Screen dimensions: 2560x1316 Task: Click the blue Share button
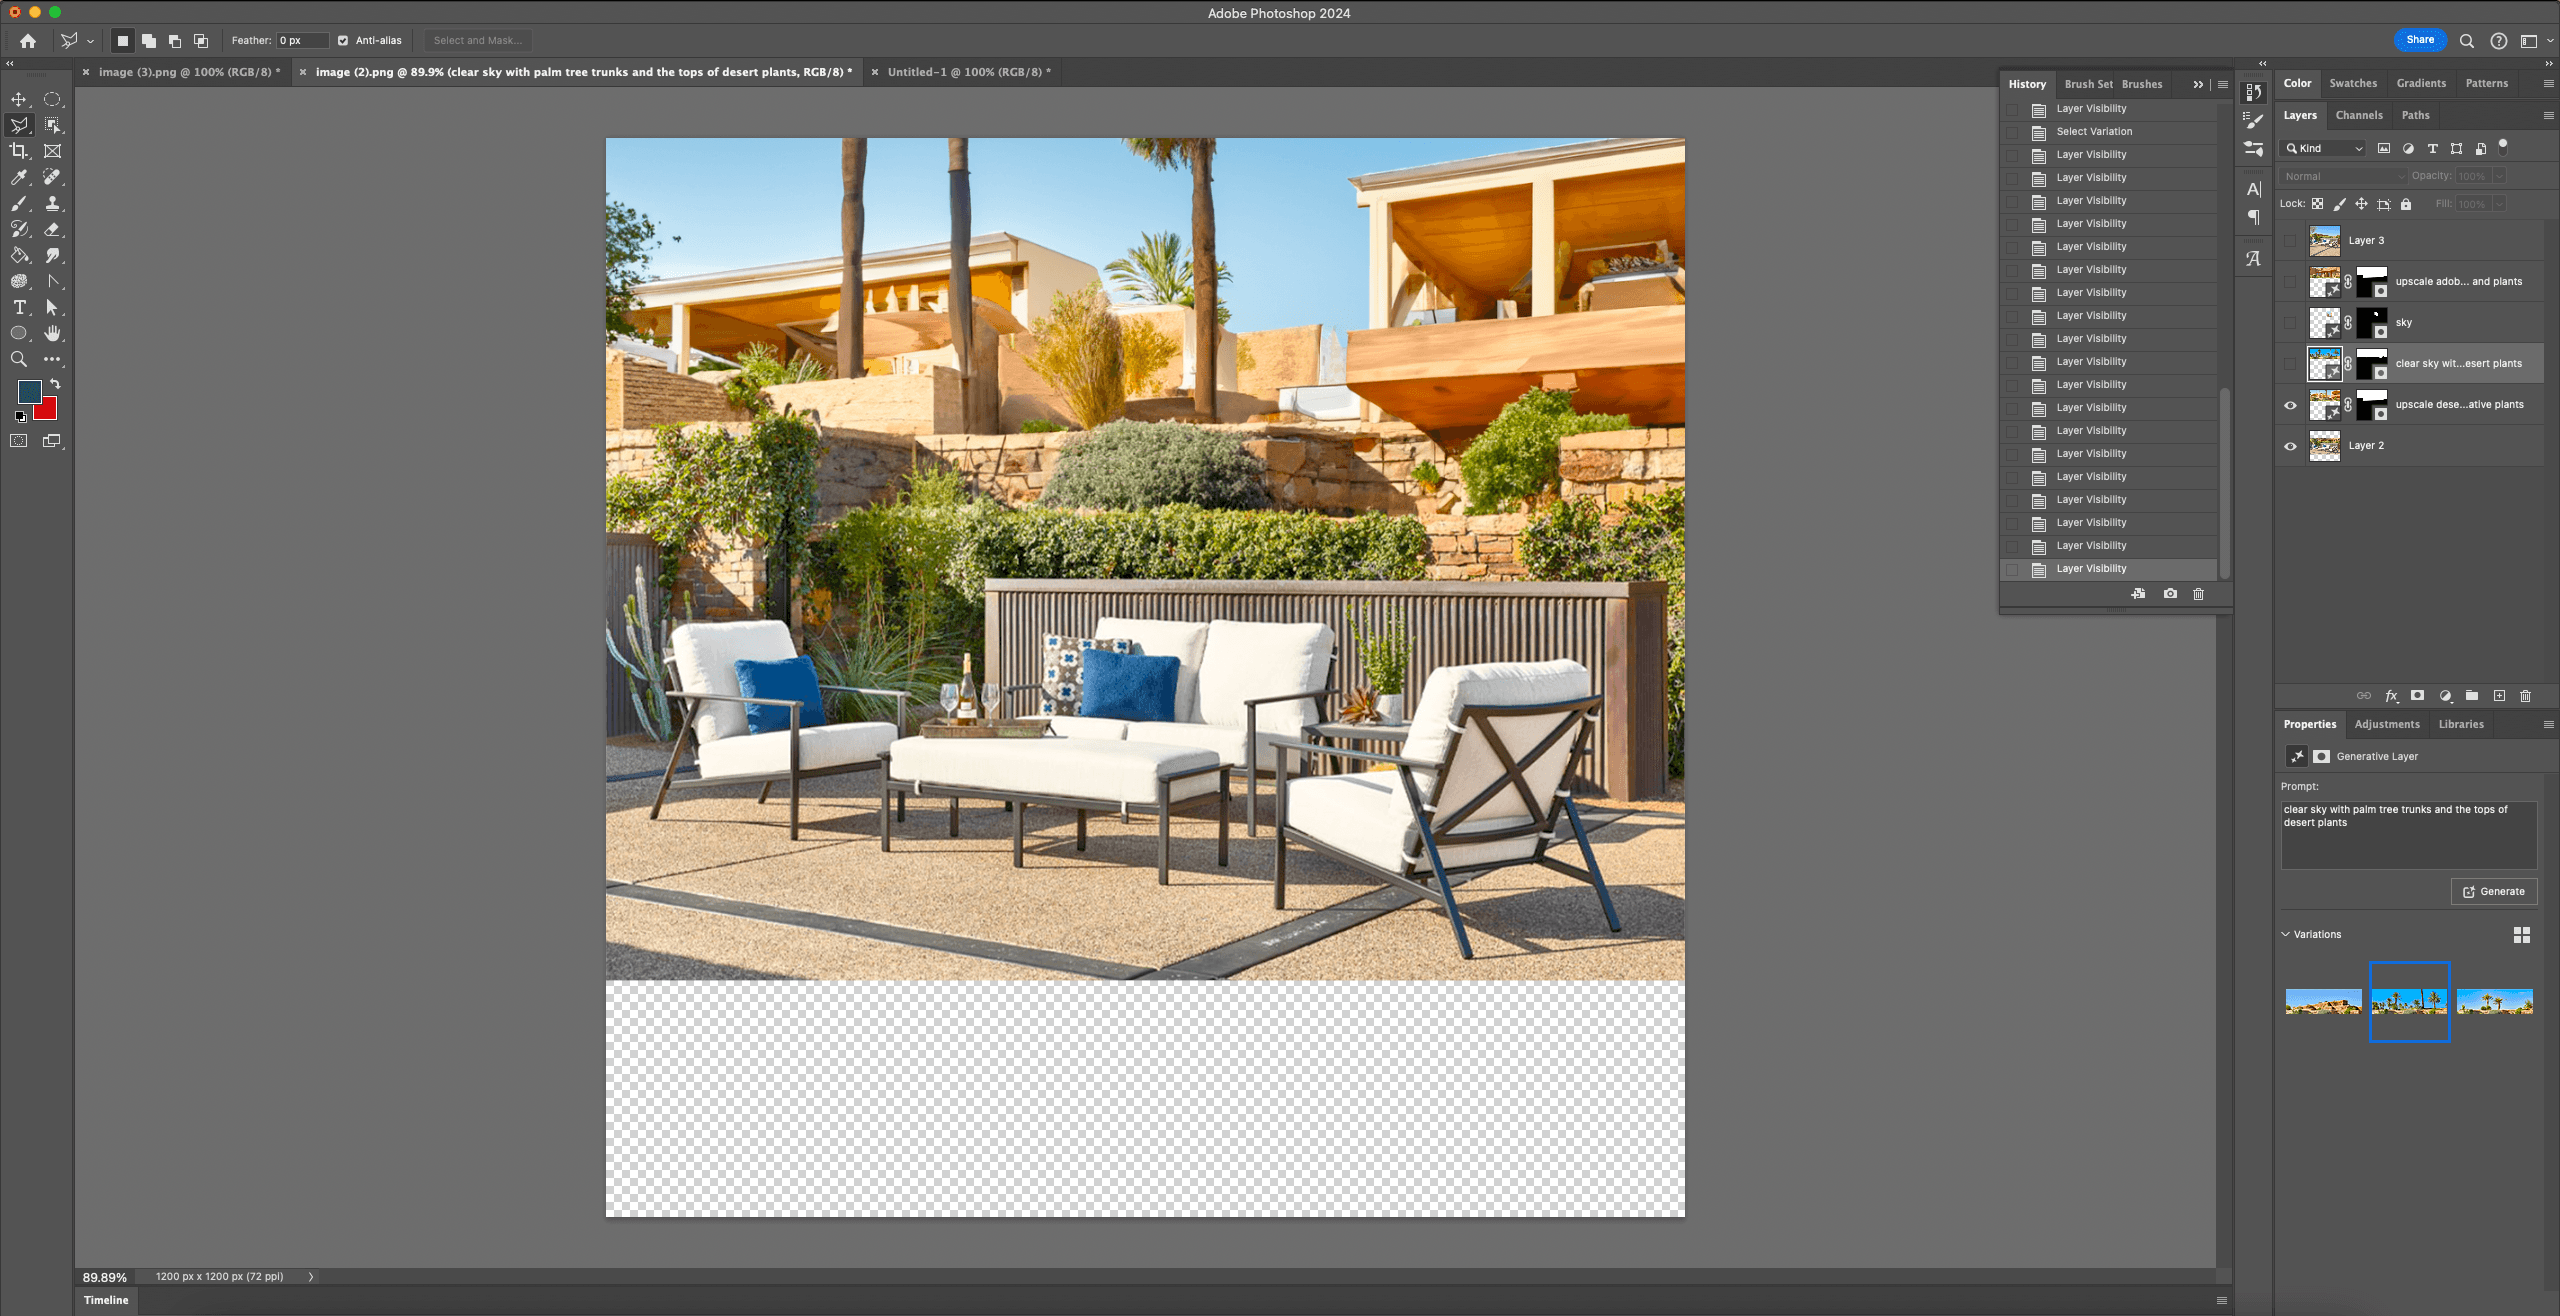coord(2420,40)
